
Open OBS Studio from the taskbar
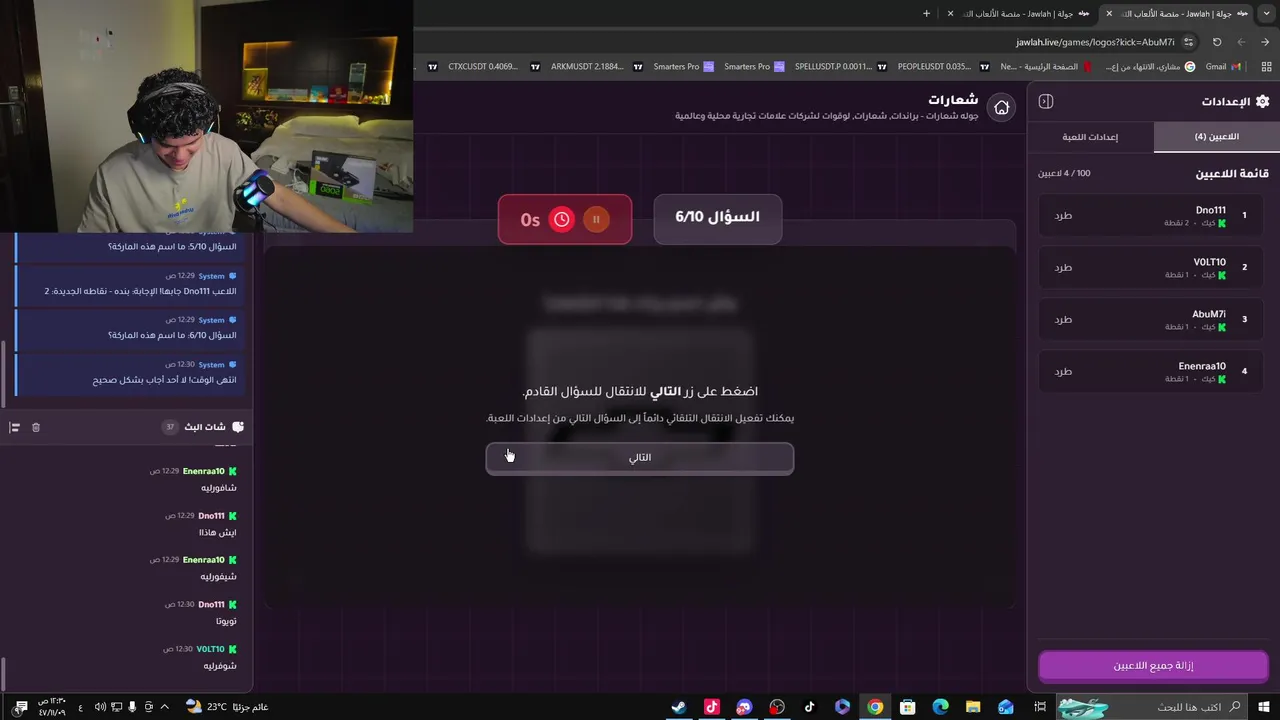777,707
